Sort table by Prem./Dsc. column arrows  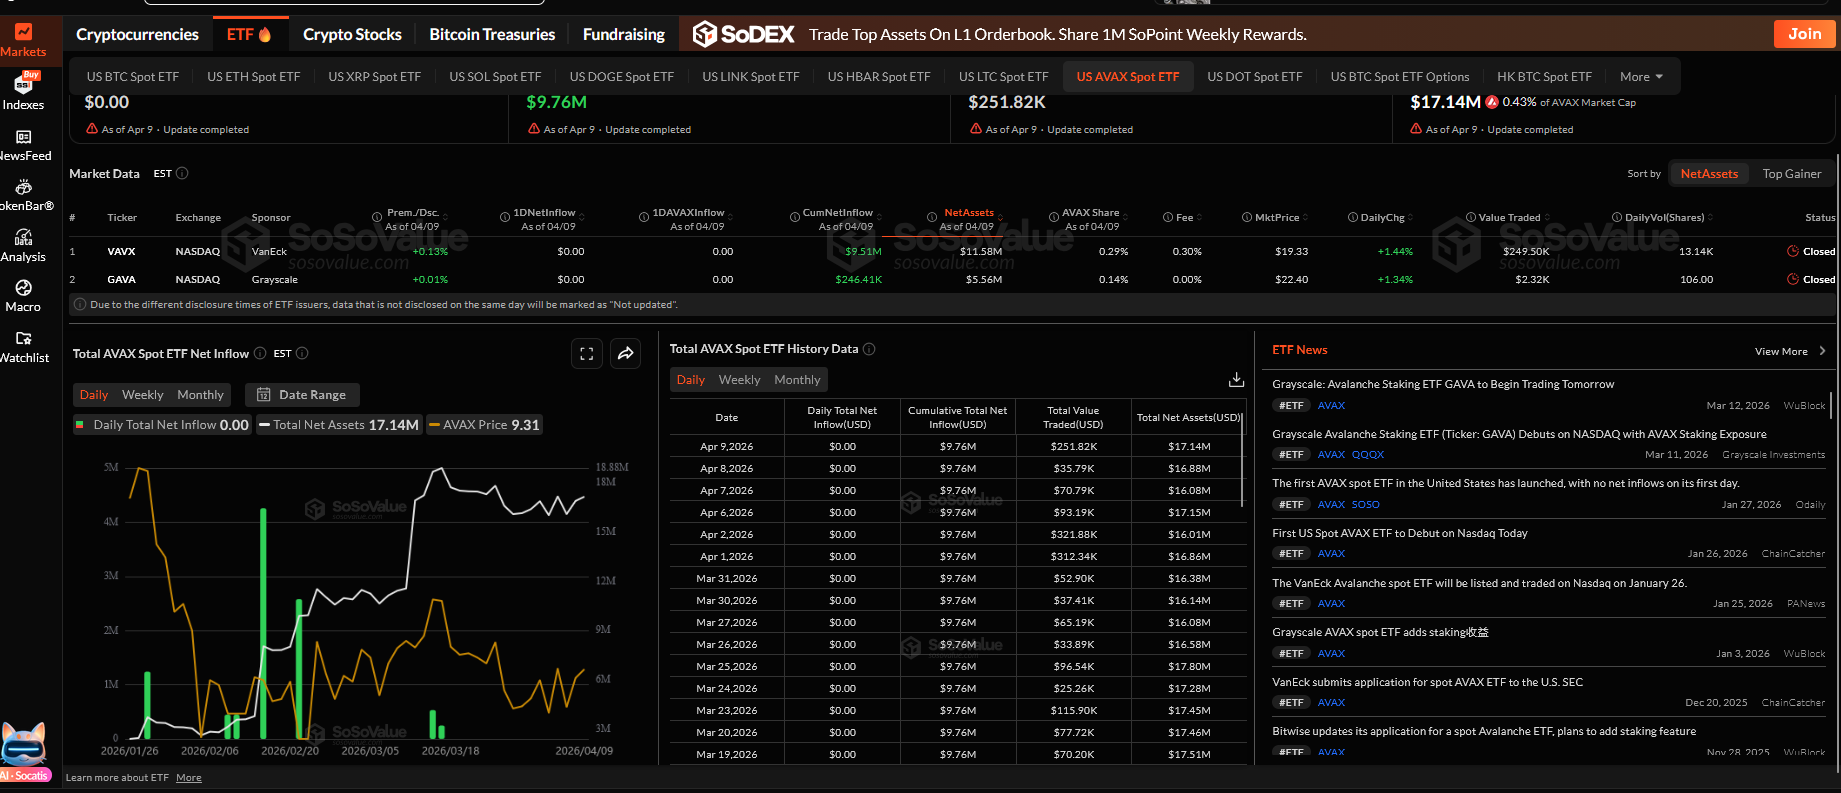445,218
